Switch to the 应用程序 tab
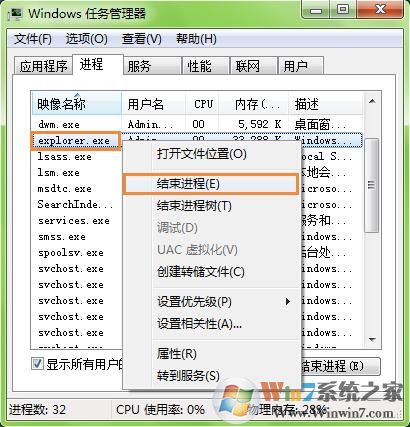 (43, 66)
